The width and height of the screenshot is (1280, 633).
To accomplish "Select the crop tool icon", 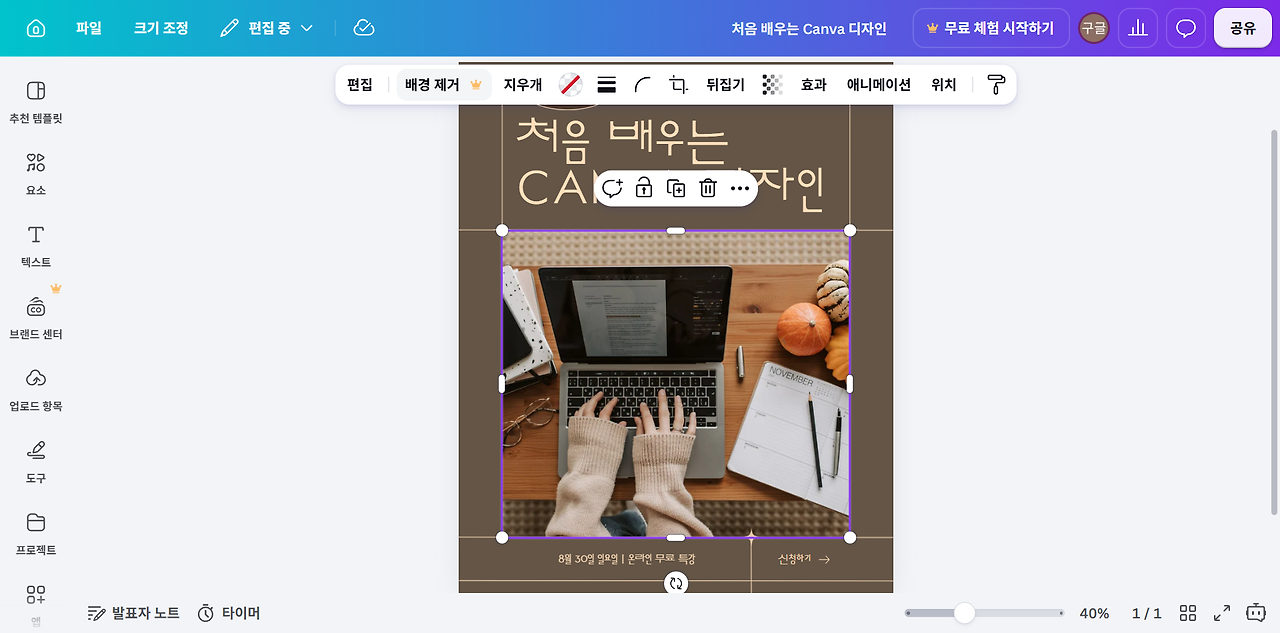I will pyautogui.click(x=679, y=85).
